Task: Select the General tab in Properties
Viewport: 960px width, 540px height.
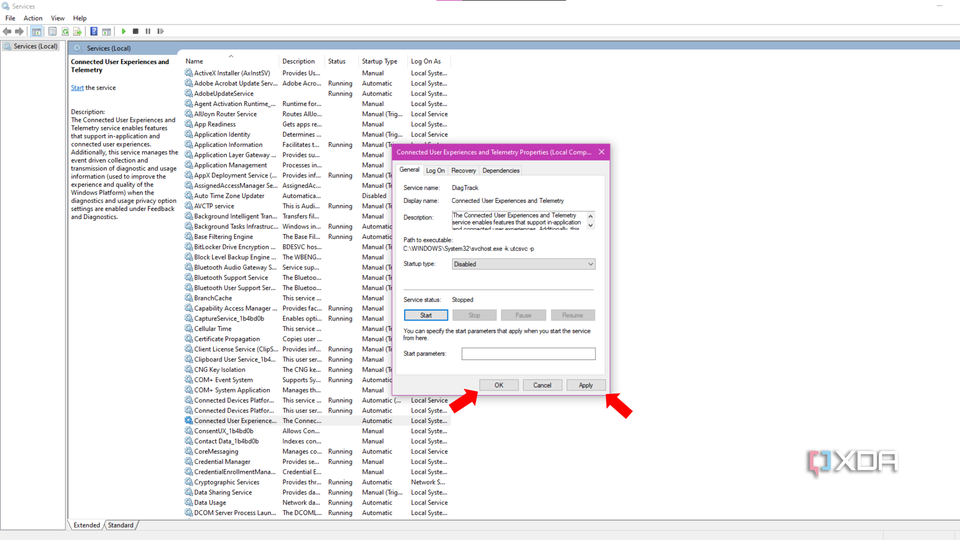Action: [x=409, y=170]
